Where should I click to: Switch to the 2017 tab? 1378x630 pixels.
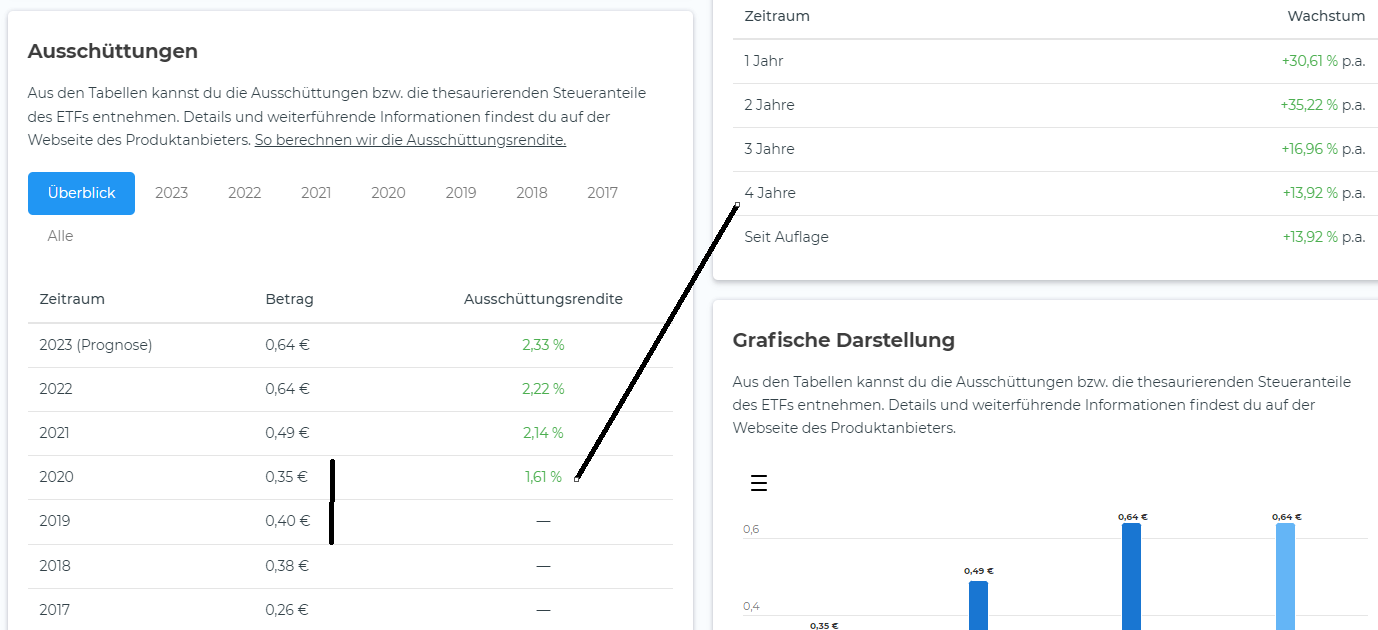coord(602,193)
